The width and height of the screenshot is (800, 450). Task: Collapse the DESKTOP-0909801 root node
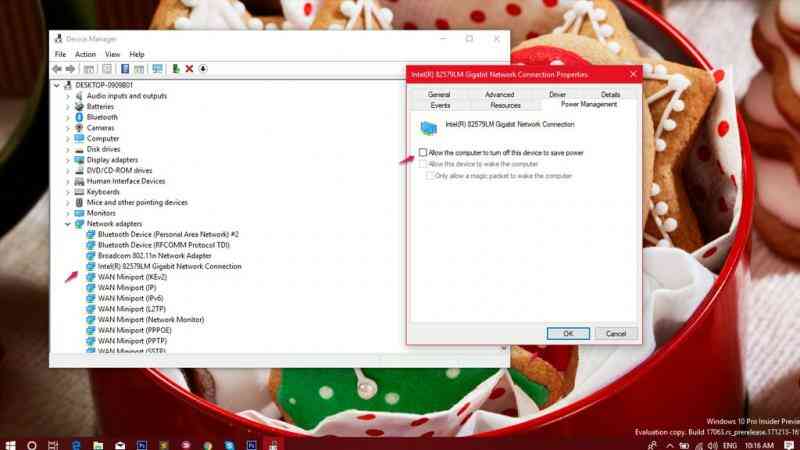pyautogui.click(x=57, y=85)
